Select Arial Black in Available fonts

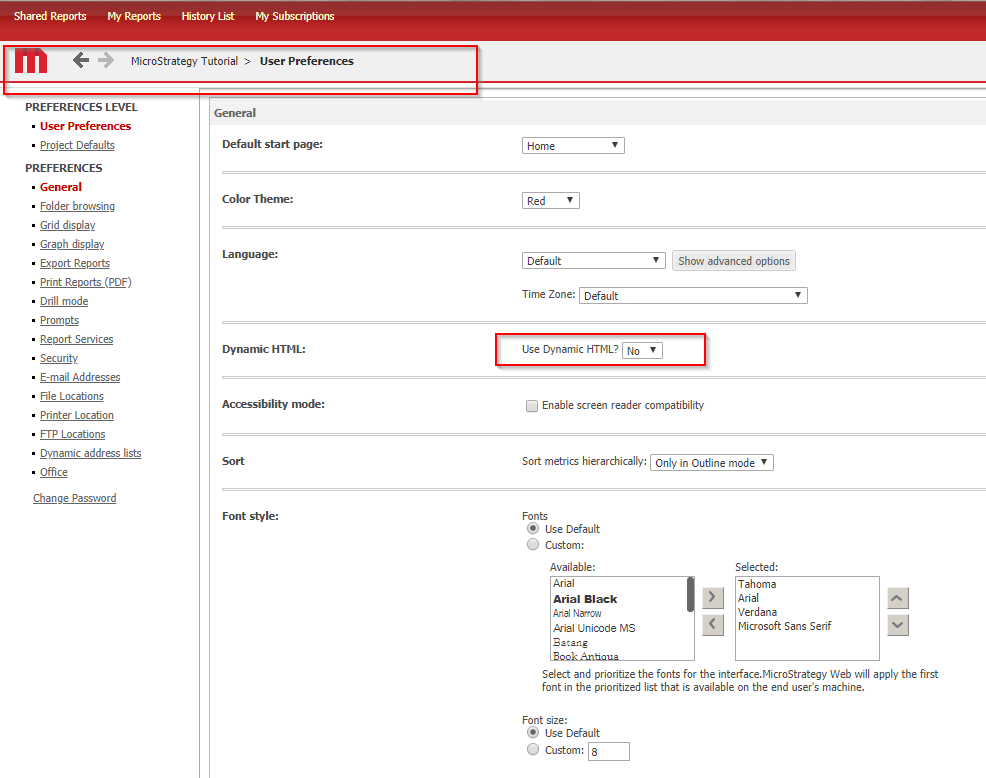pos(585,599)
